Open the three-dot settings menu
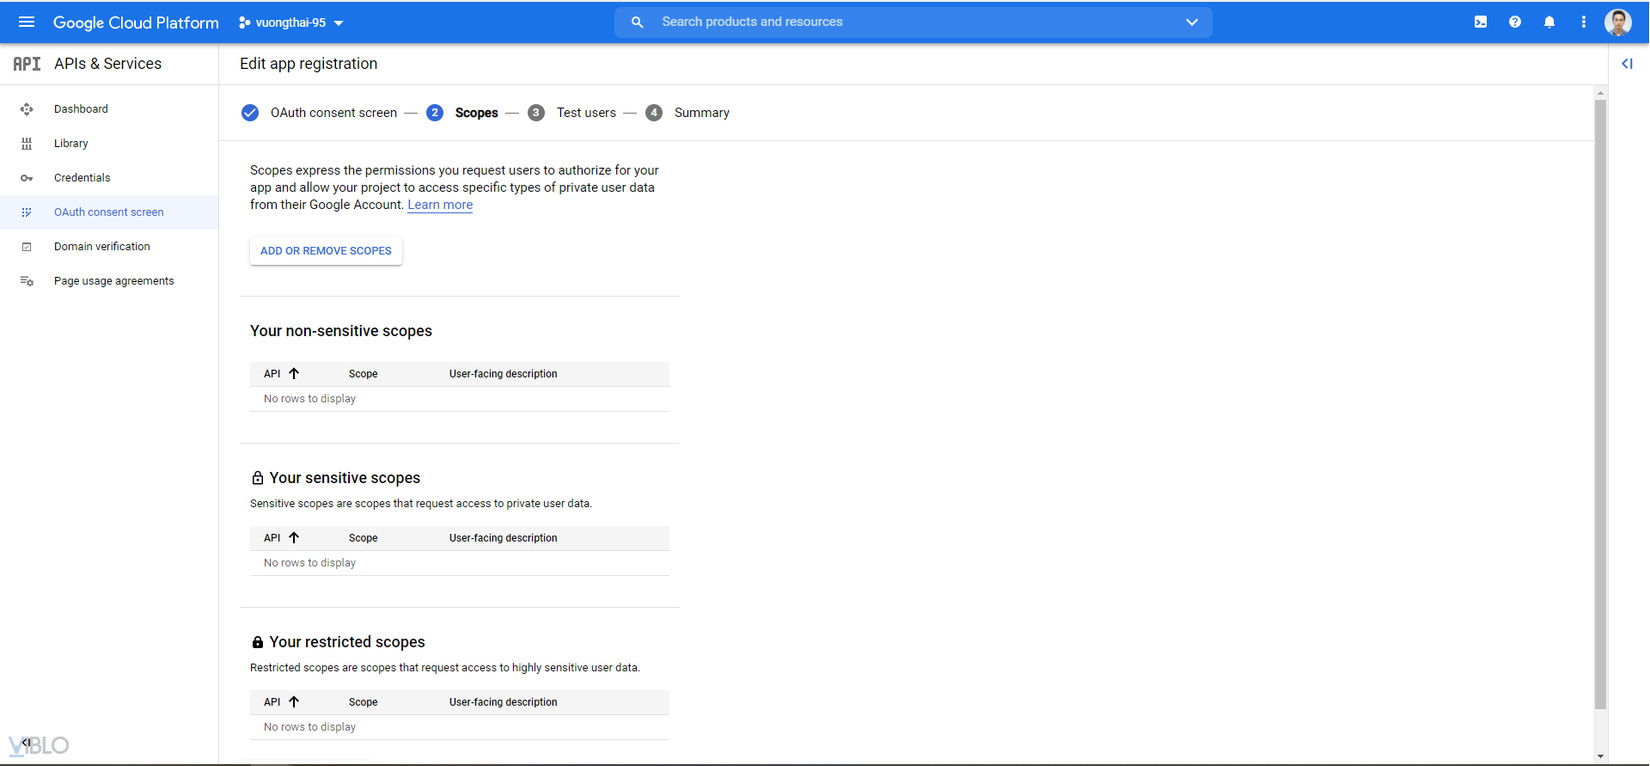 (1583, 22)
